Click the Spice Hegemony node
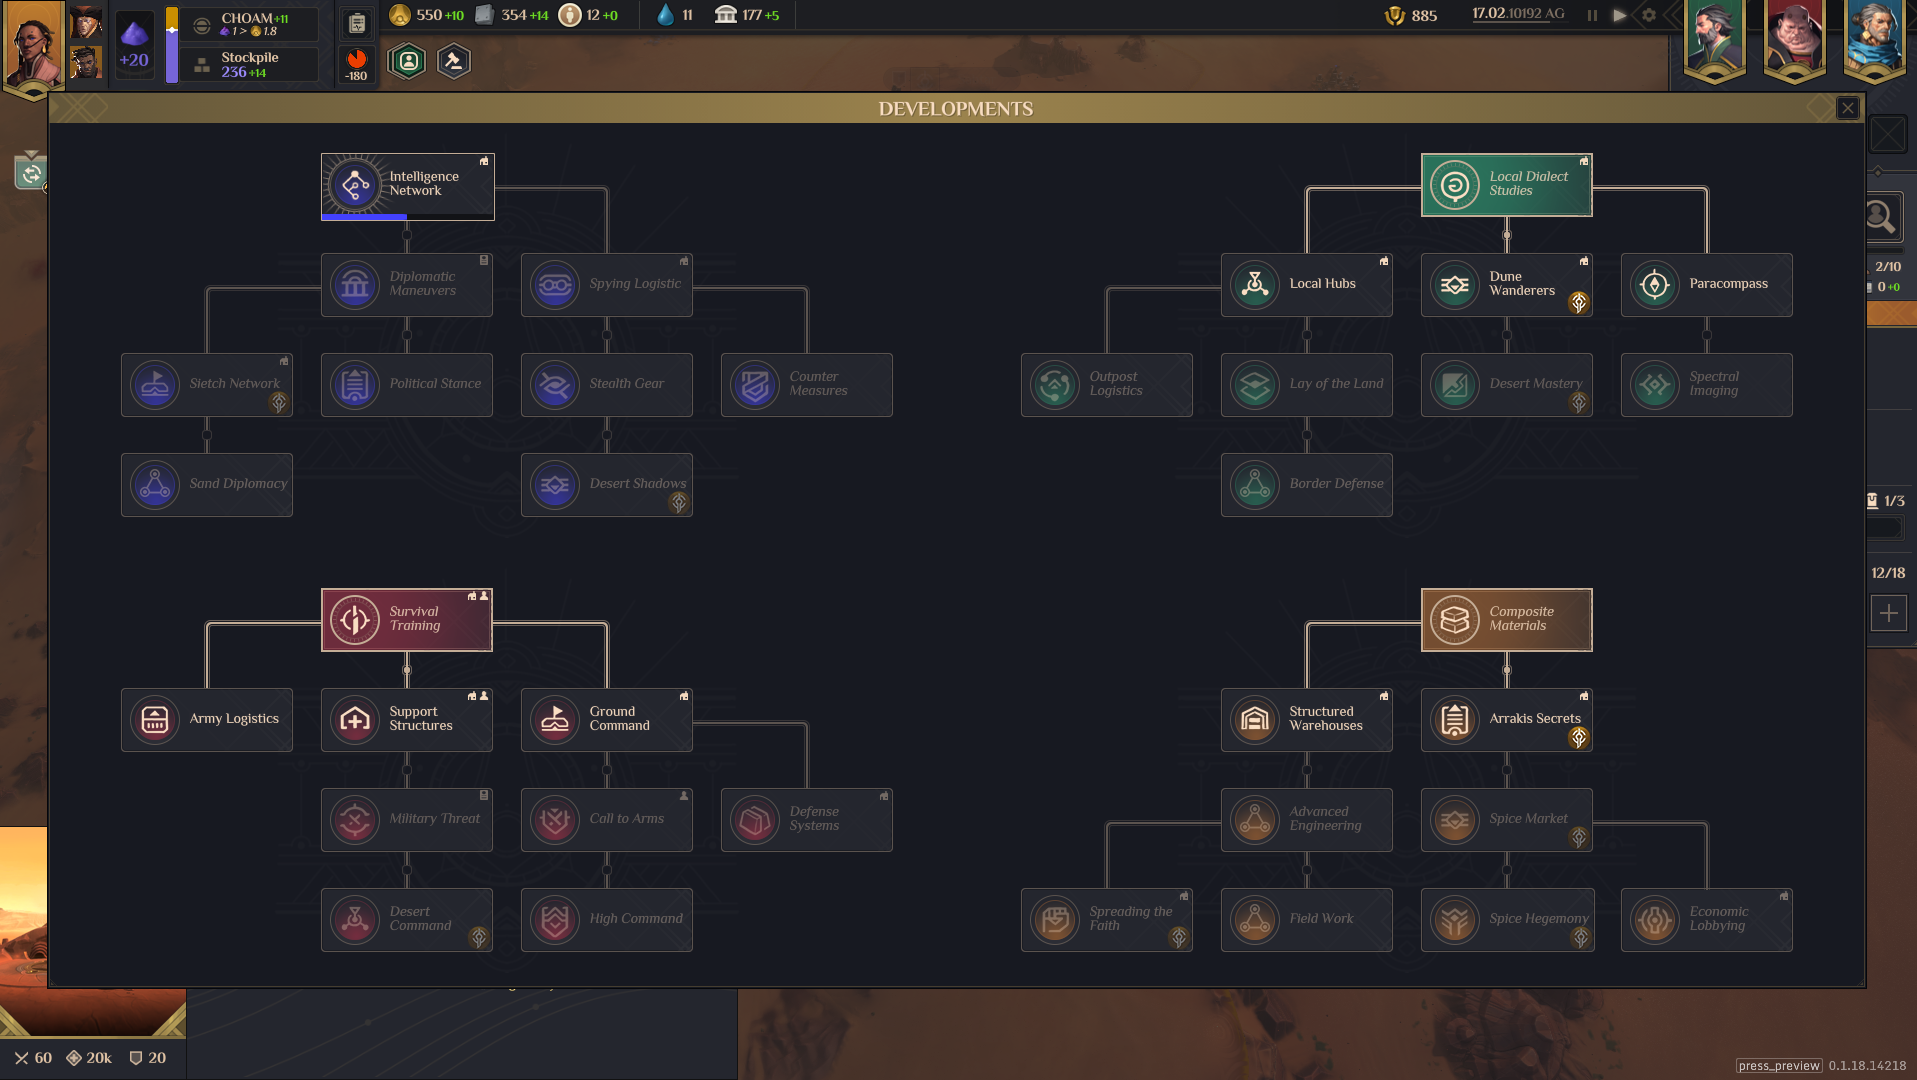 [1507, 920]
